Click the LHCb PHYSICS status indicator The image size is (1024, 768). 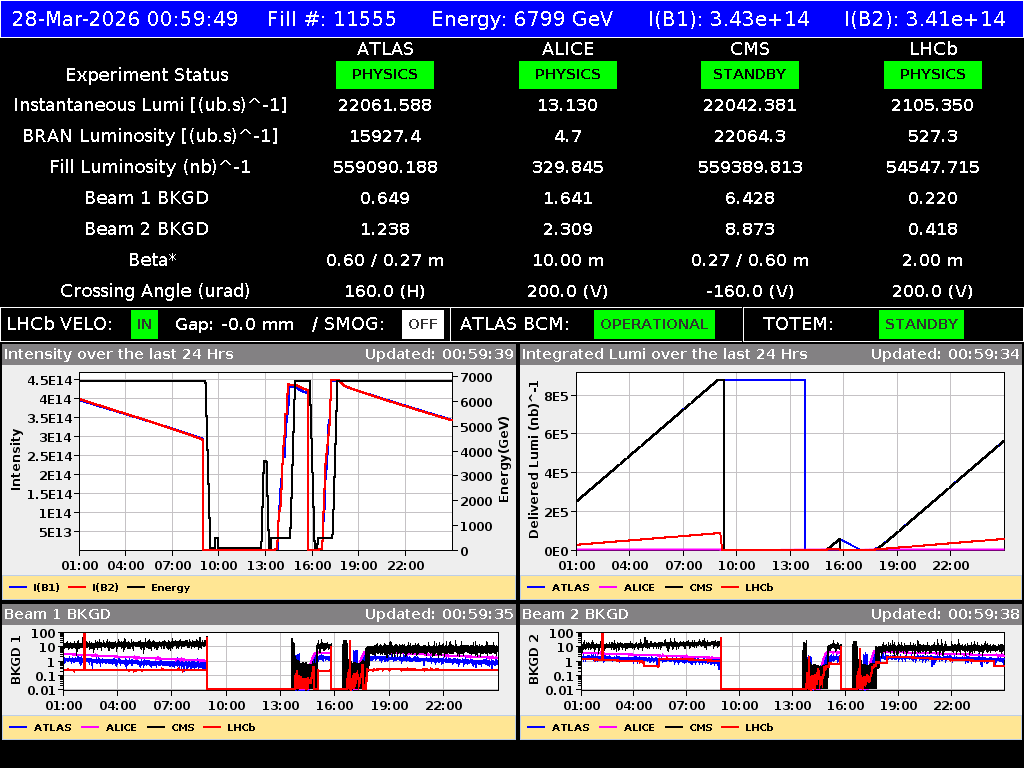click(x=932, y=74)
